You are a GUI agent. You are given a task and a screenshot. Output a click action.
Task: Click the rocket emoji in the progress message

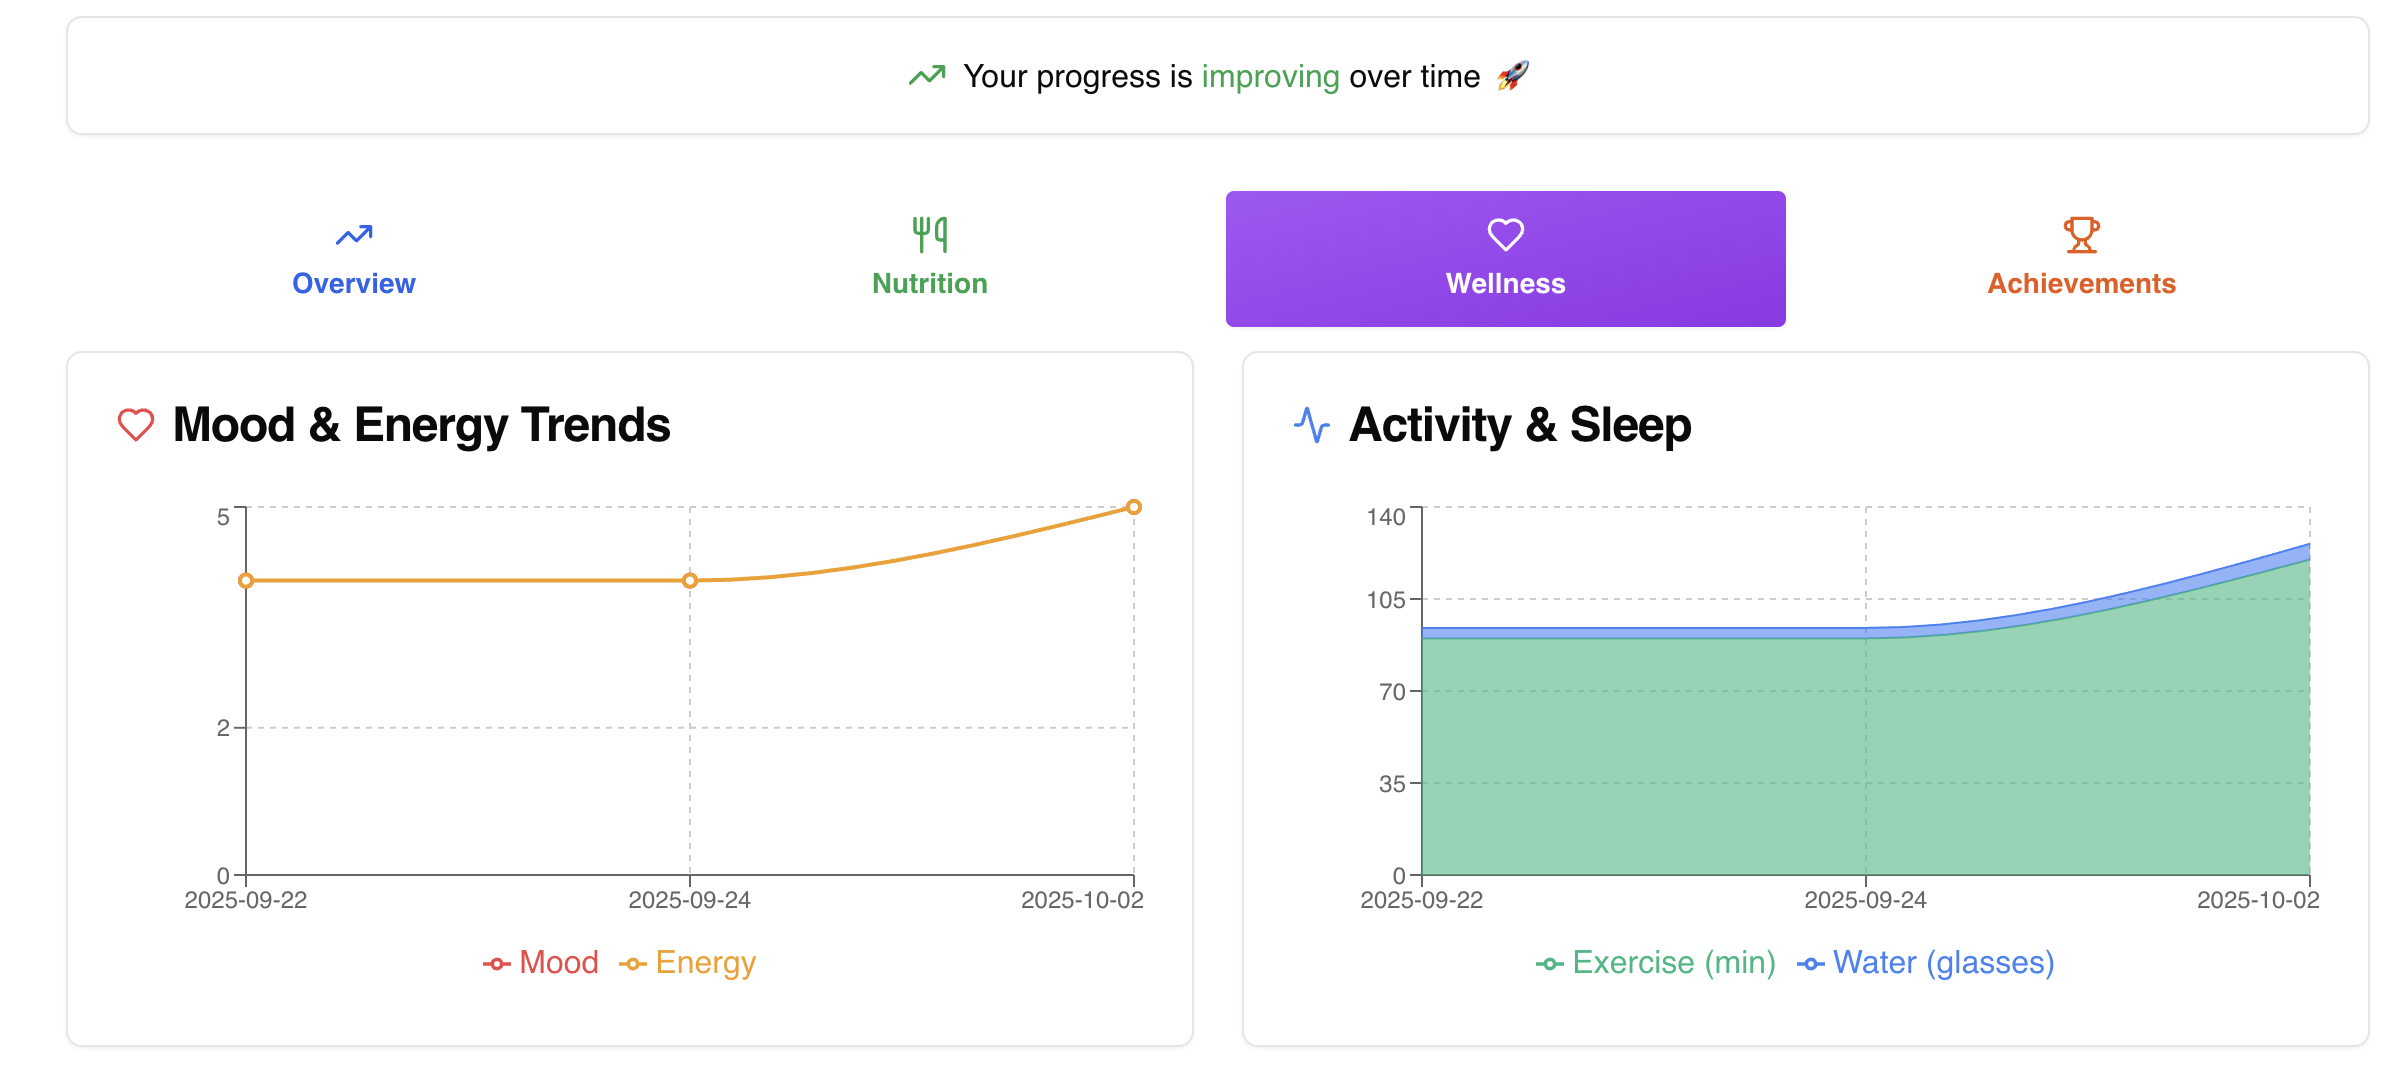point(1515,75)
